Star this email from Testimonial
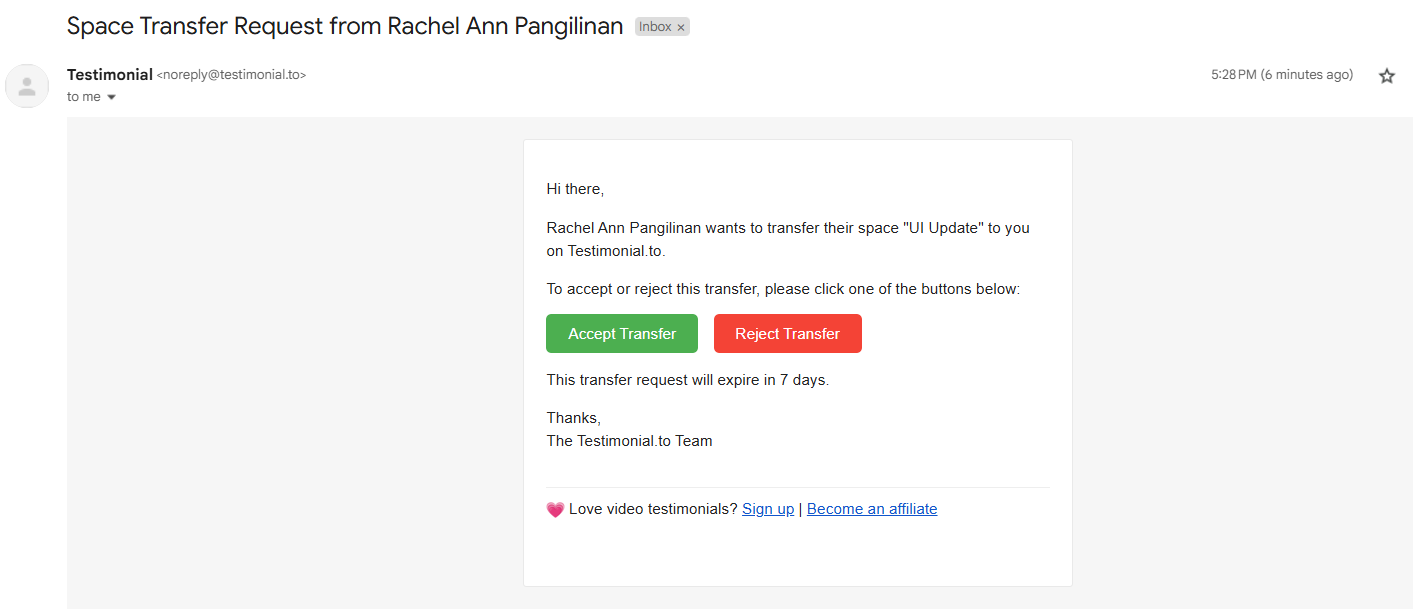This screenshot has width=1413, height=611. coord(1386,76)
